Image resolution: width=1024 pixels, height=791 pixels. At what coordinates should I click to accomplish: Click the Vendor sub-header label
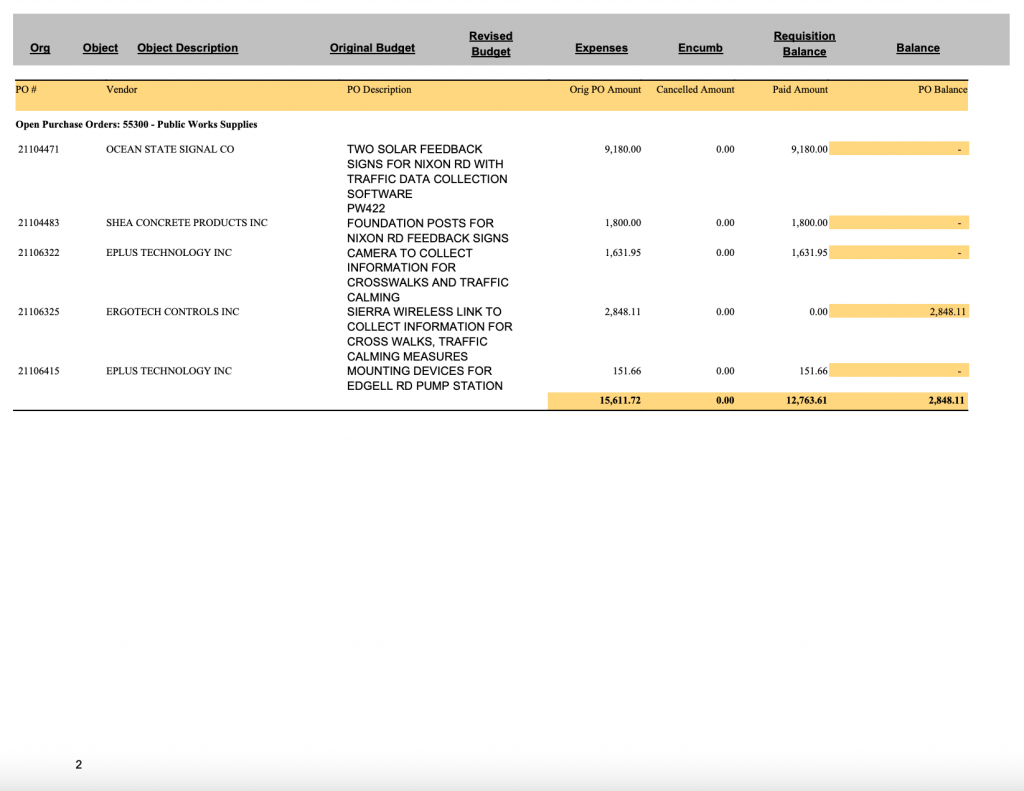point(121,90)
